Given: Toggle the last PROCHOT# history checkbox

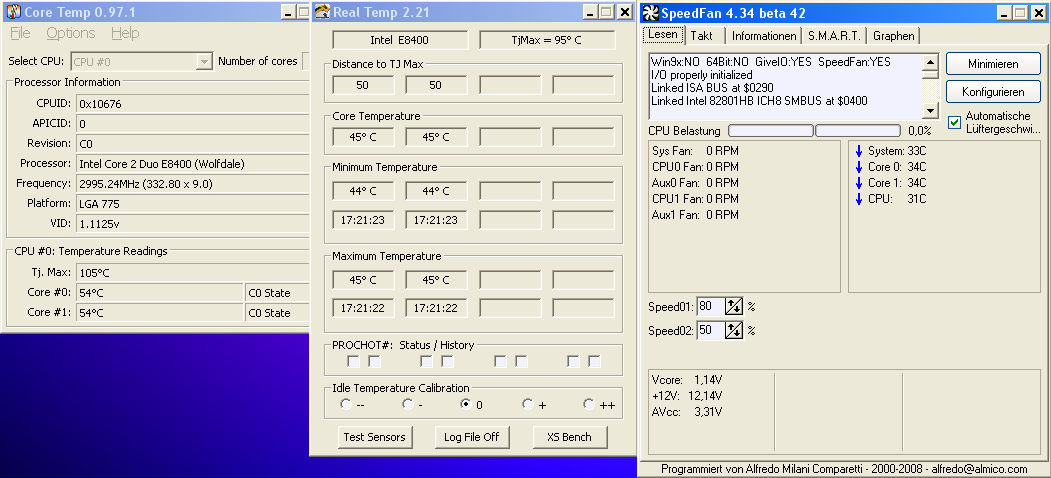Looking at the screenshot, I should [x=594, y=361].
